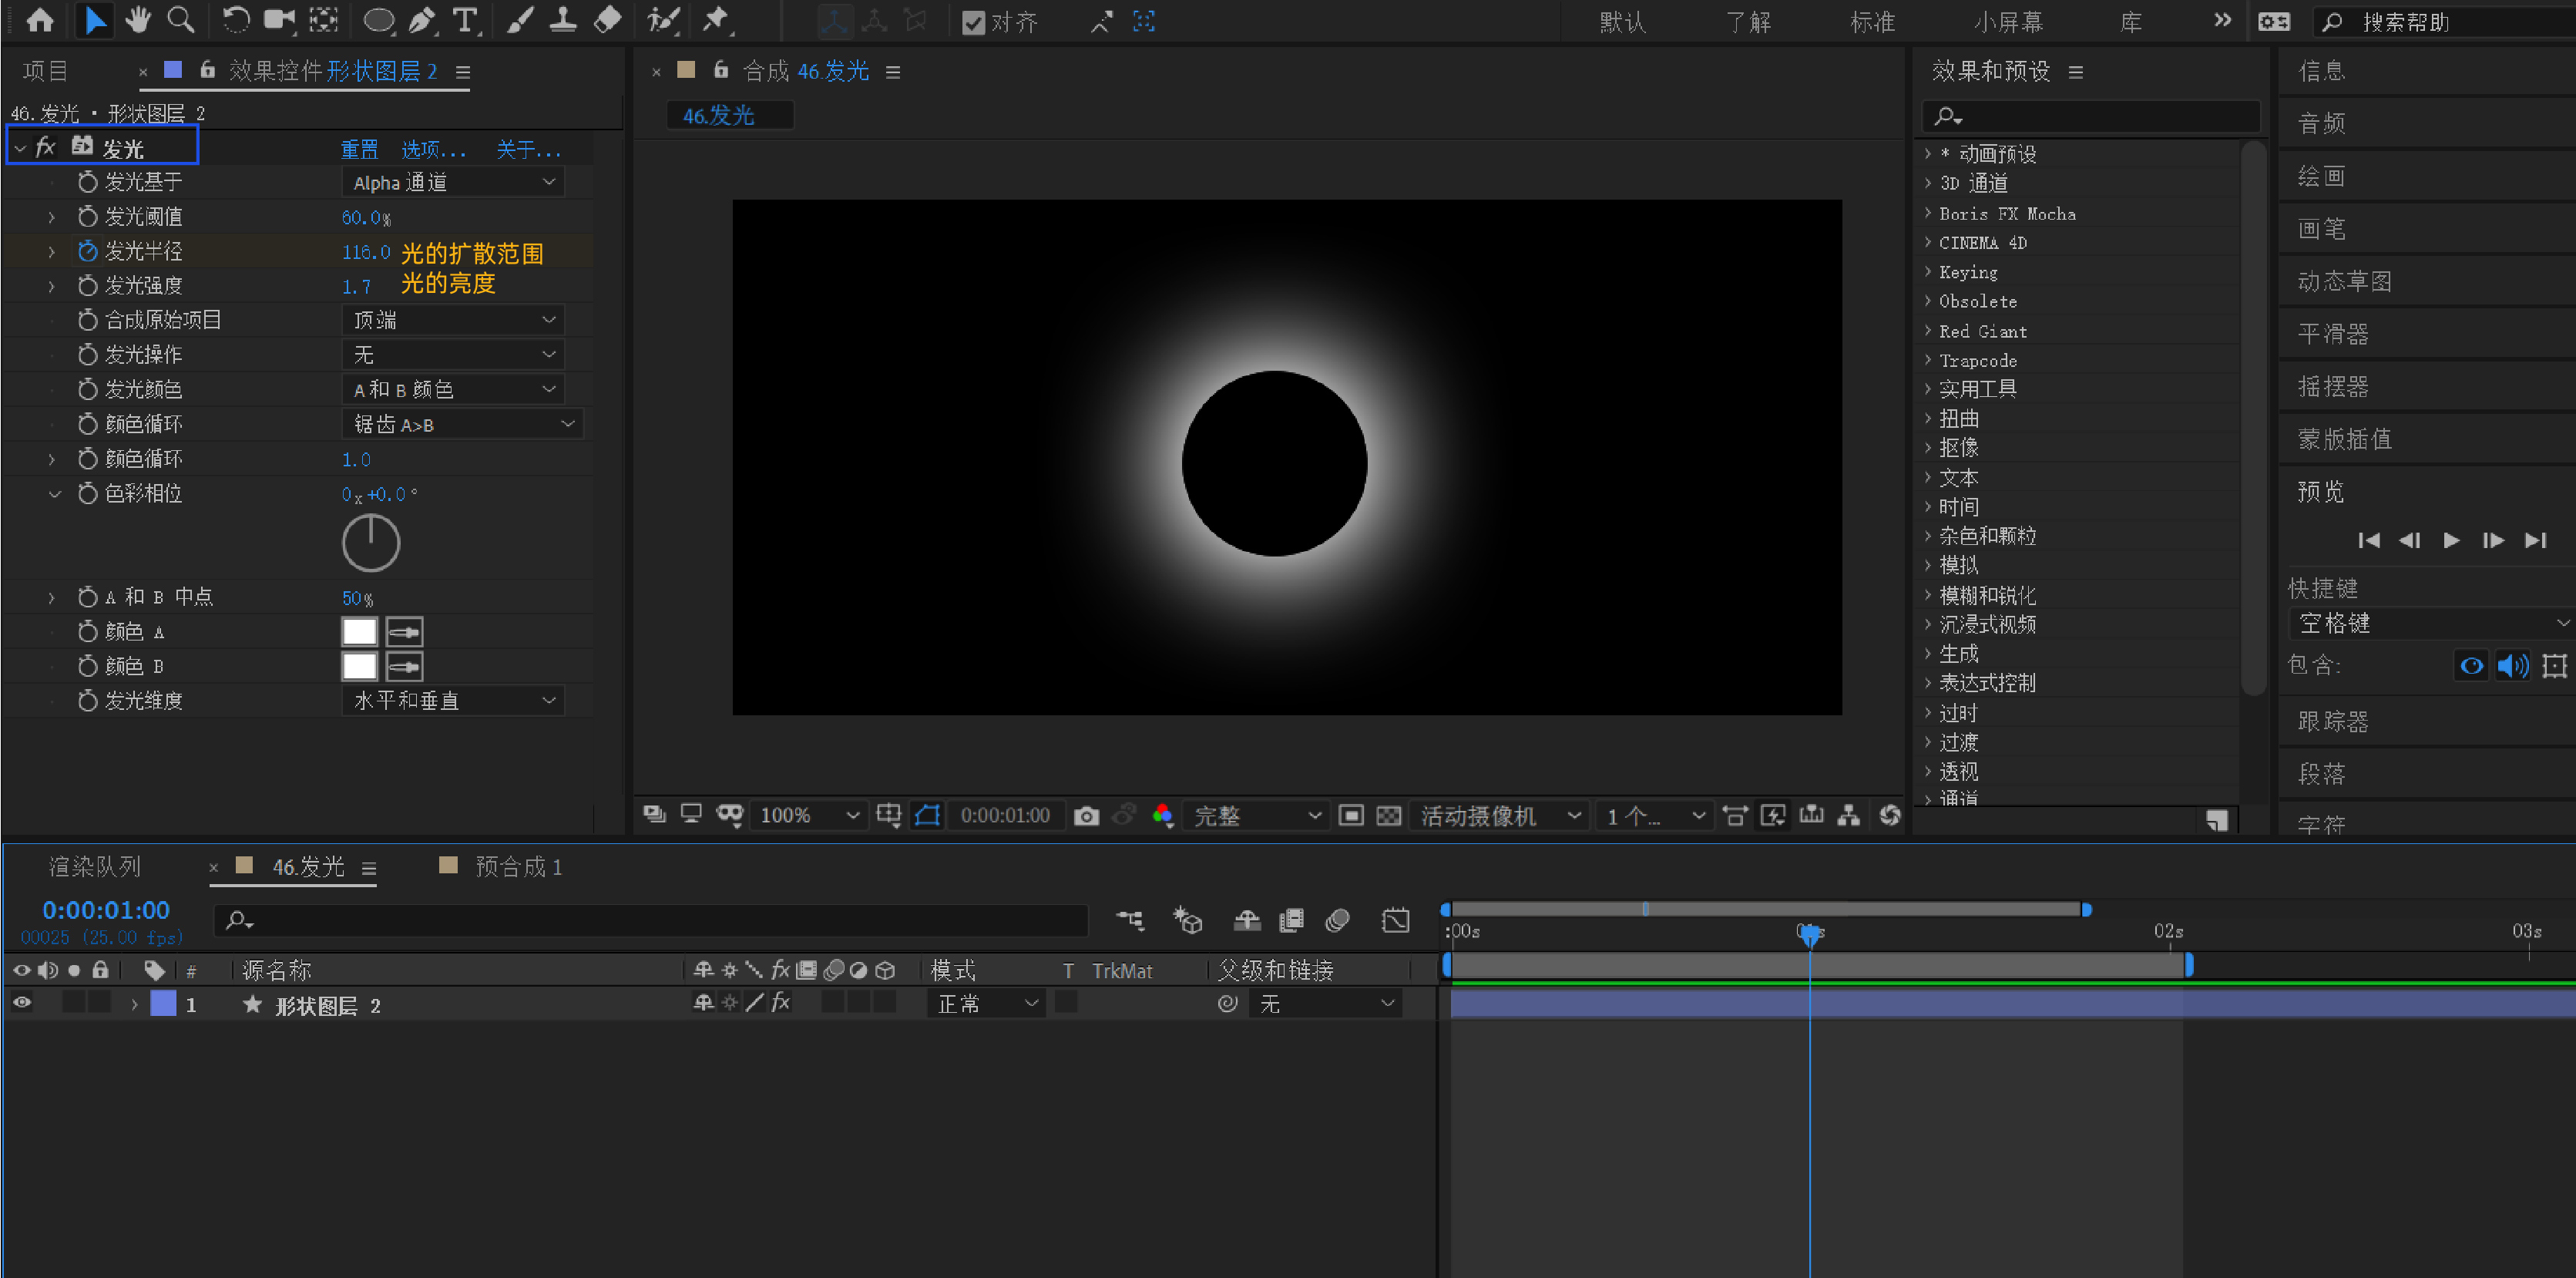Toggle the 对齐 snapping checkbox

(973, 23)
